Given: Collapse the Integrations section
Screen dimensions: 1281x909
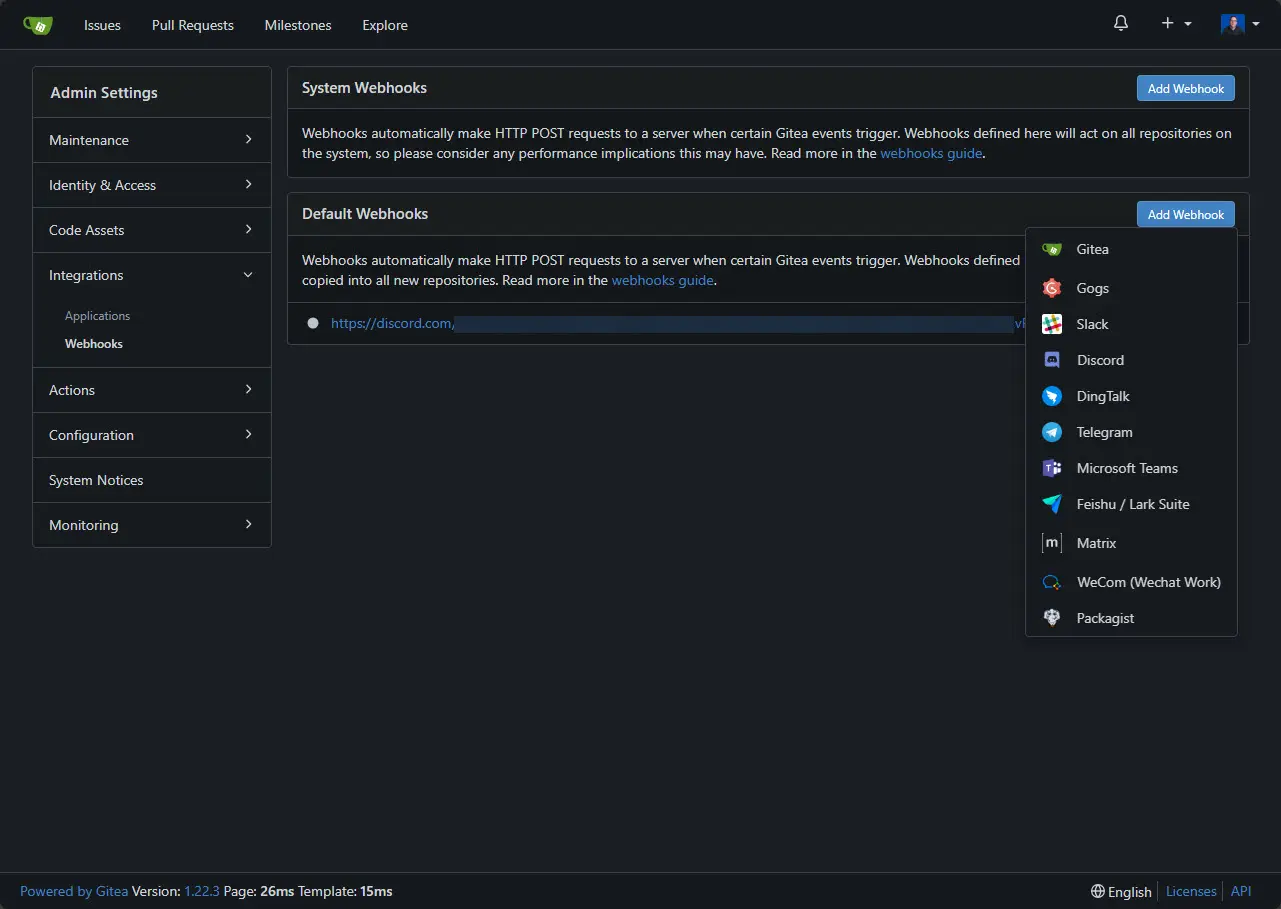Looking at the screenshot, I should tap(151, 275).
